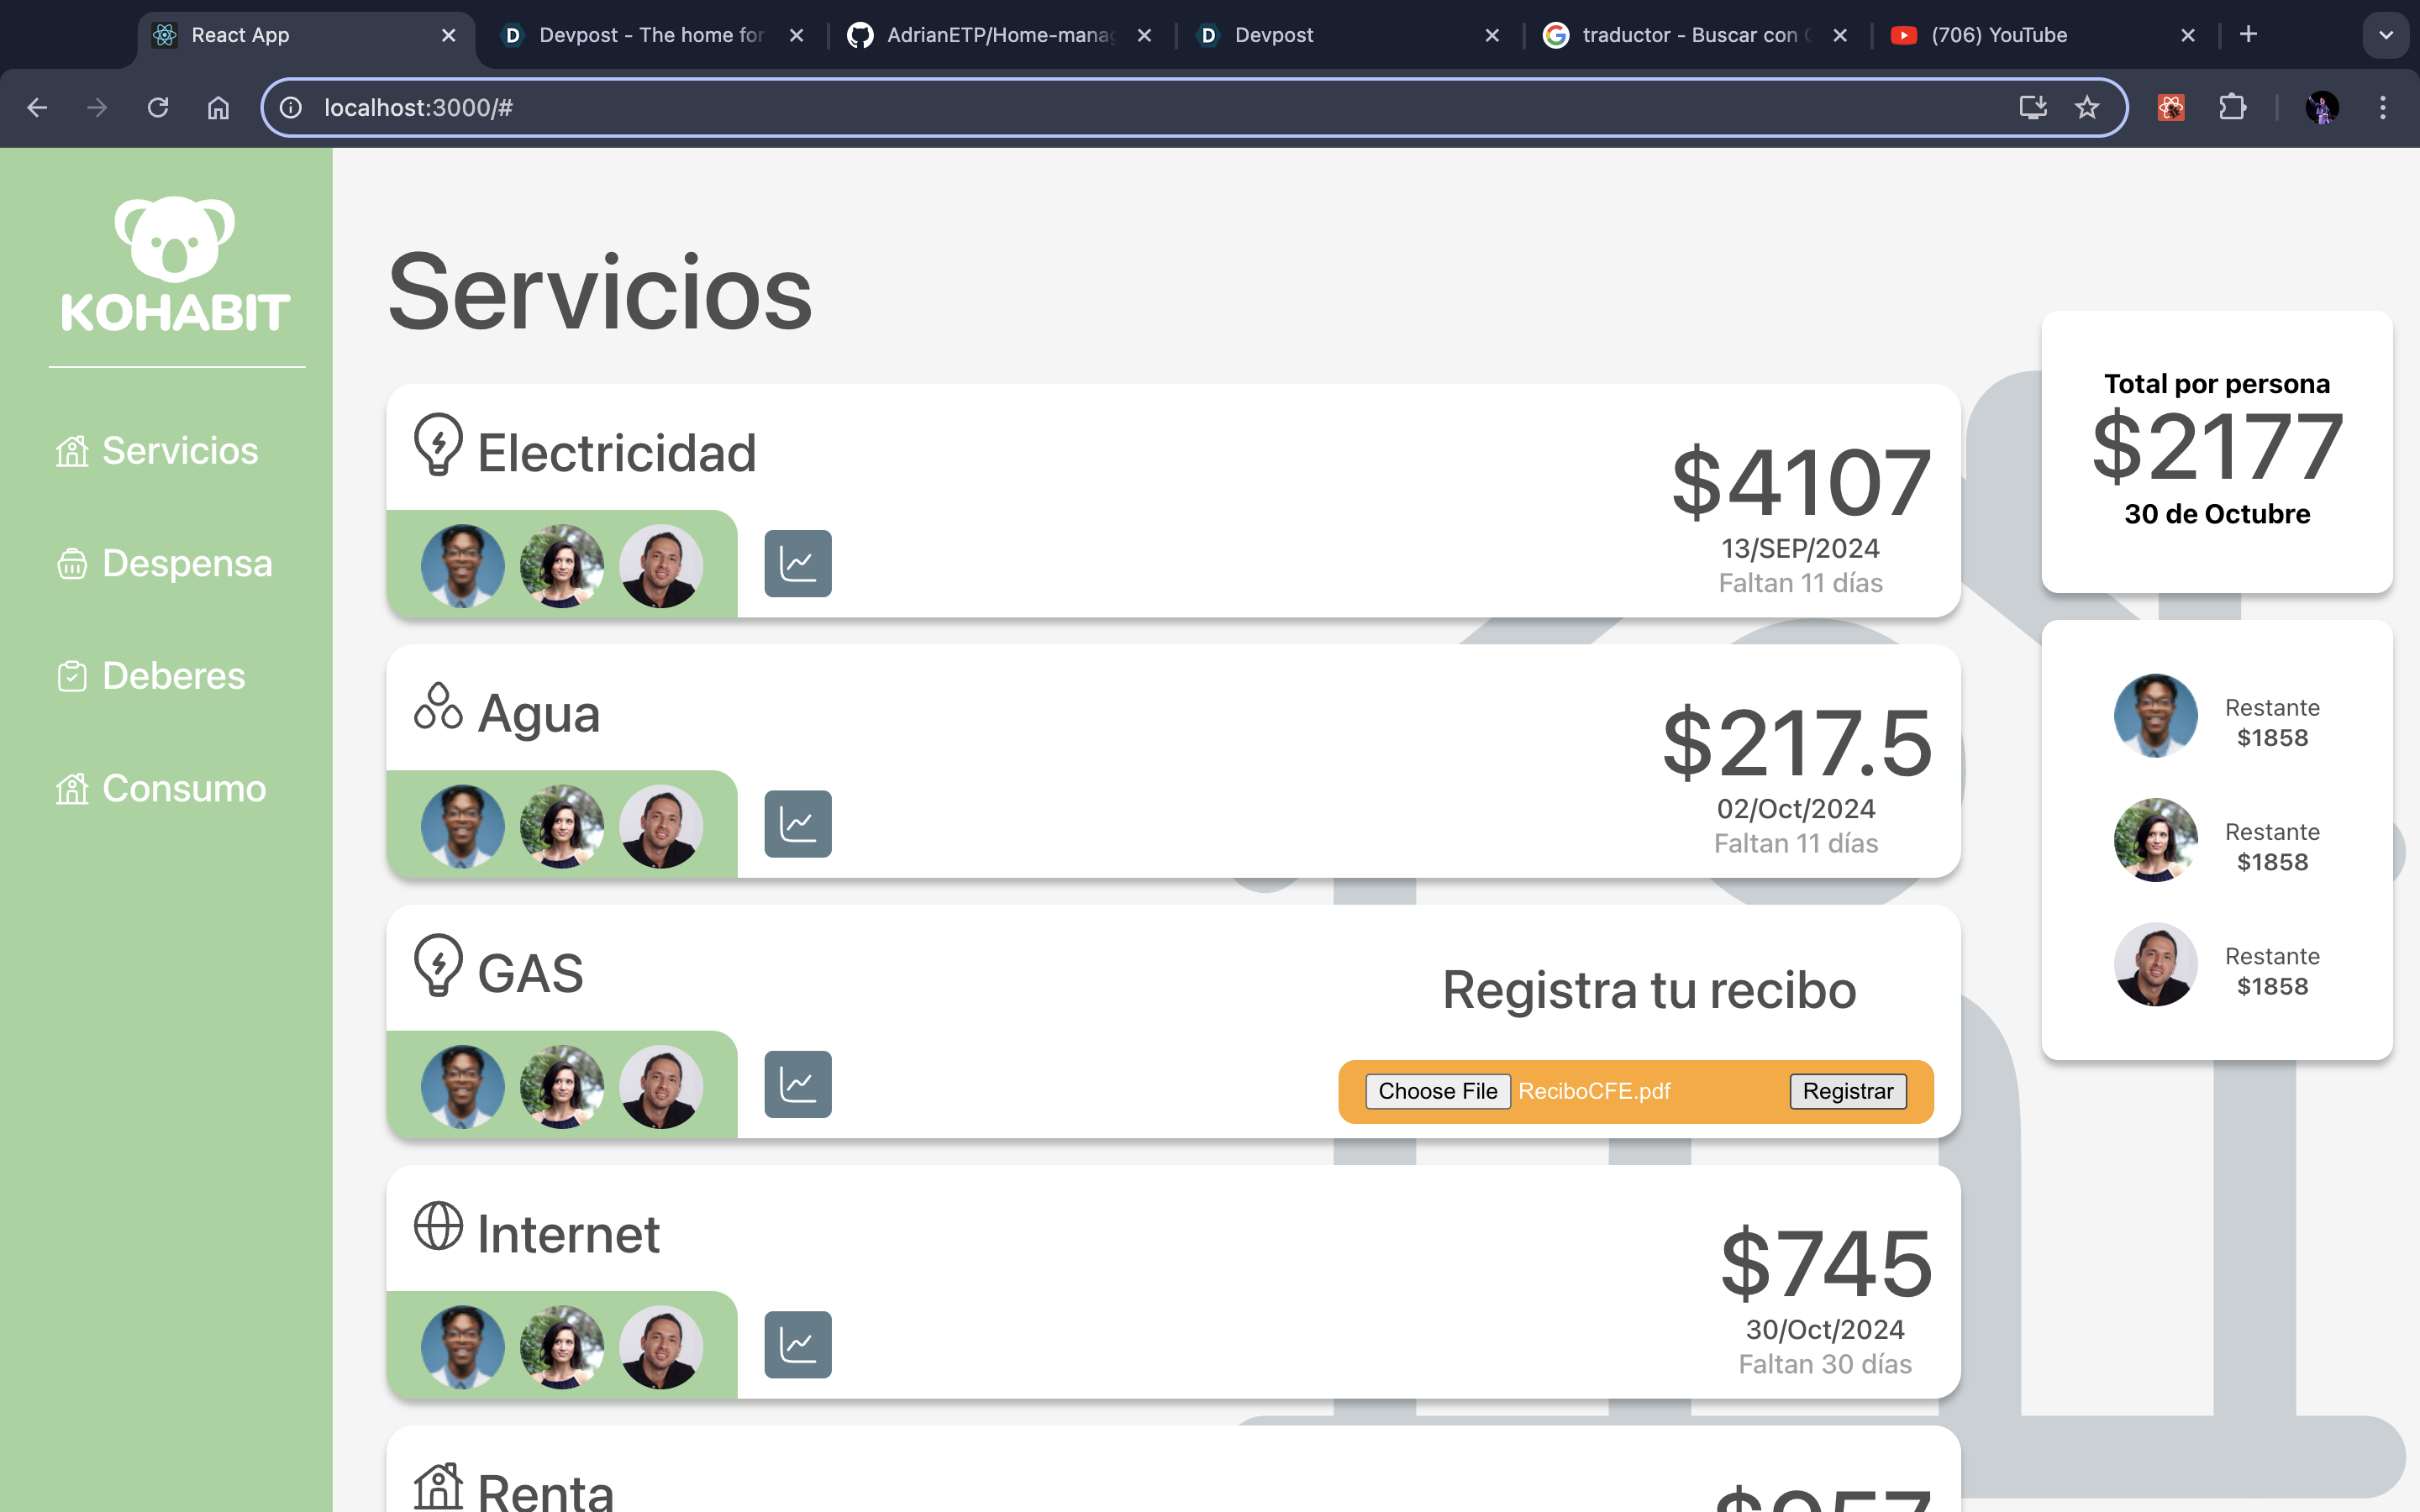
Task: Expand the tab search dropdown arrow
Action: (x=2386, y=35)
